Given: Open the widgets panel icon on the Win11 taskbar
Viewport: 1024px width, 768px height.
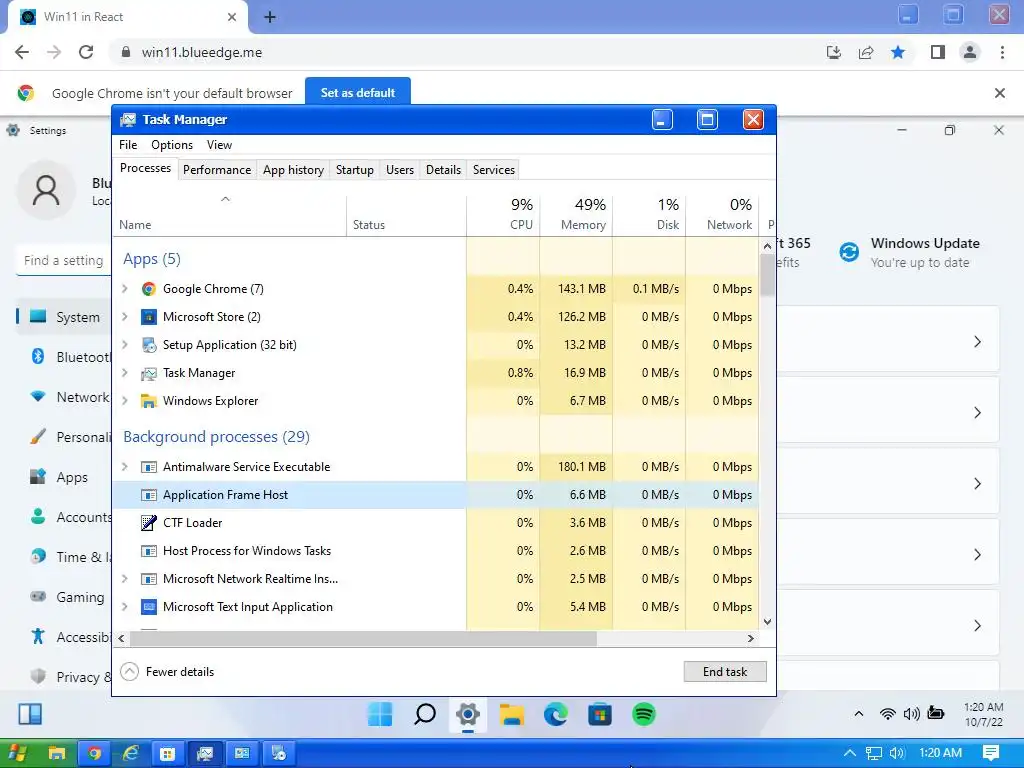Looking at the screenshot, I should tap(30, 714).
